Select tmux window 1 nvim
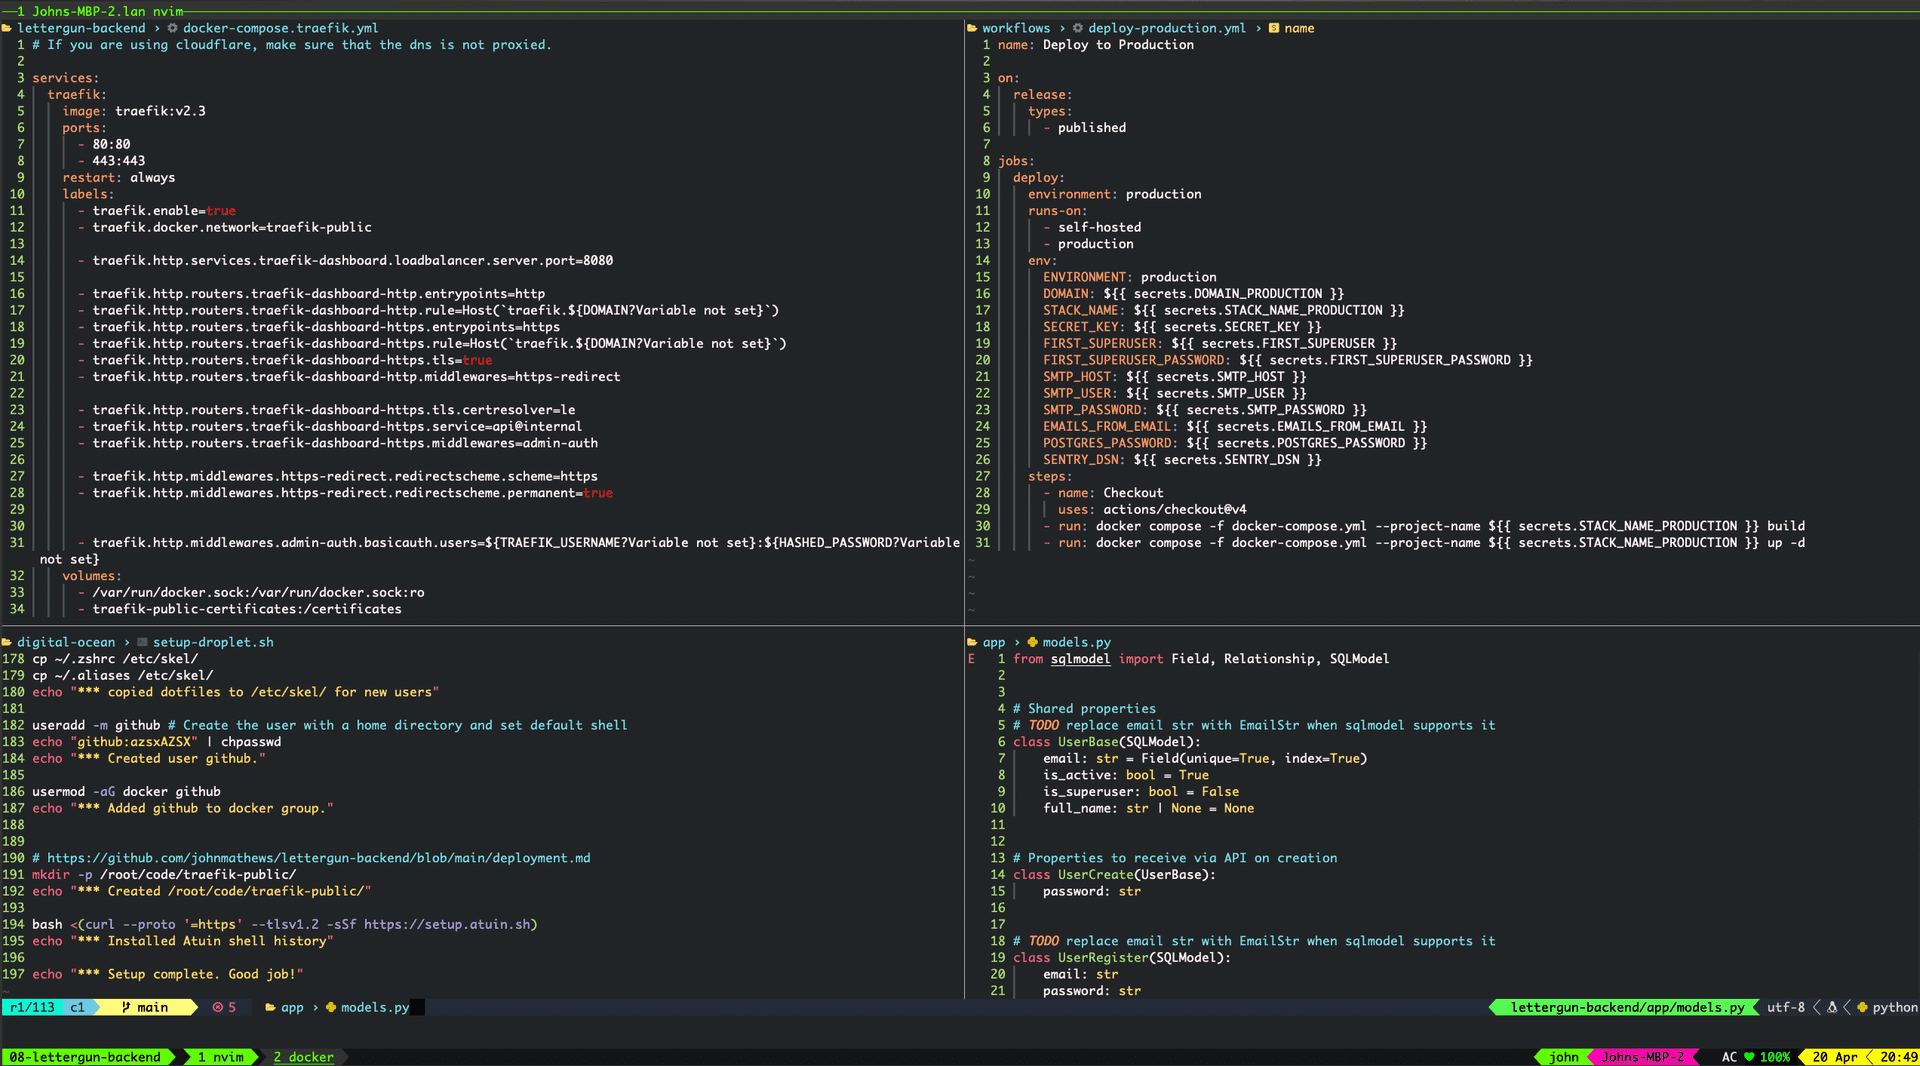 220,1057
